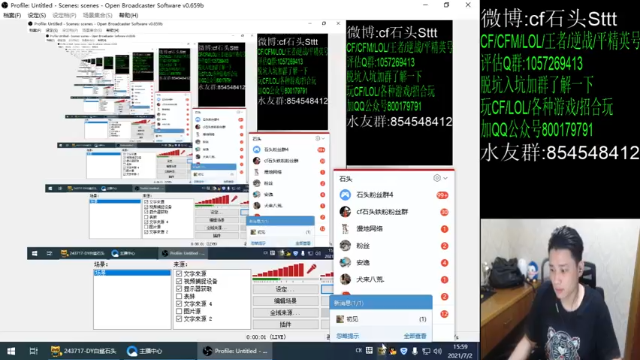The width and height of the screenshot is (640, 360).
Task: Open the 帮助(H) menu
Action: 128,15
